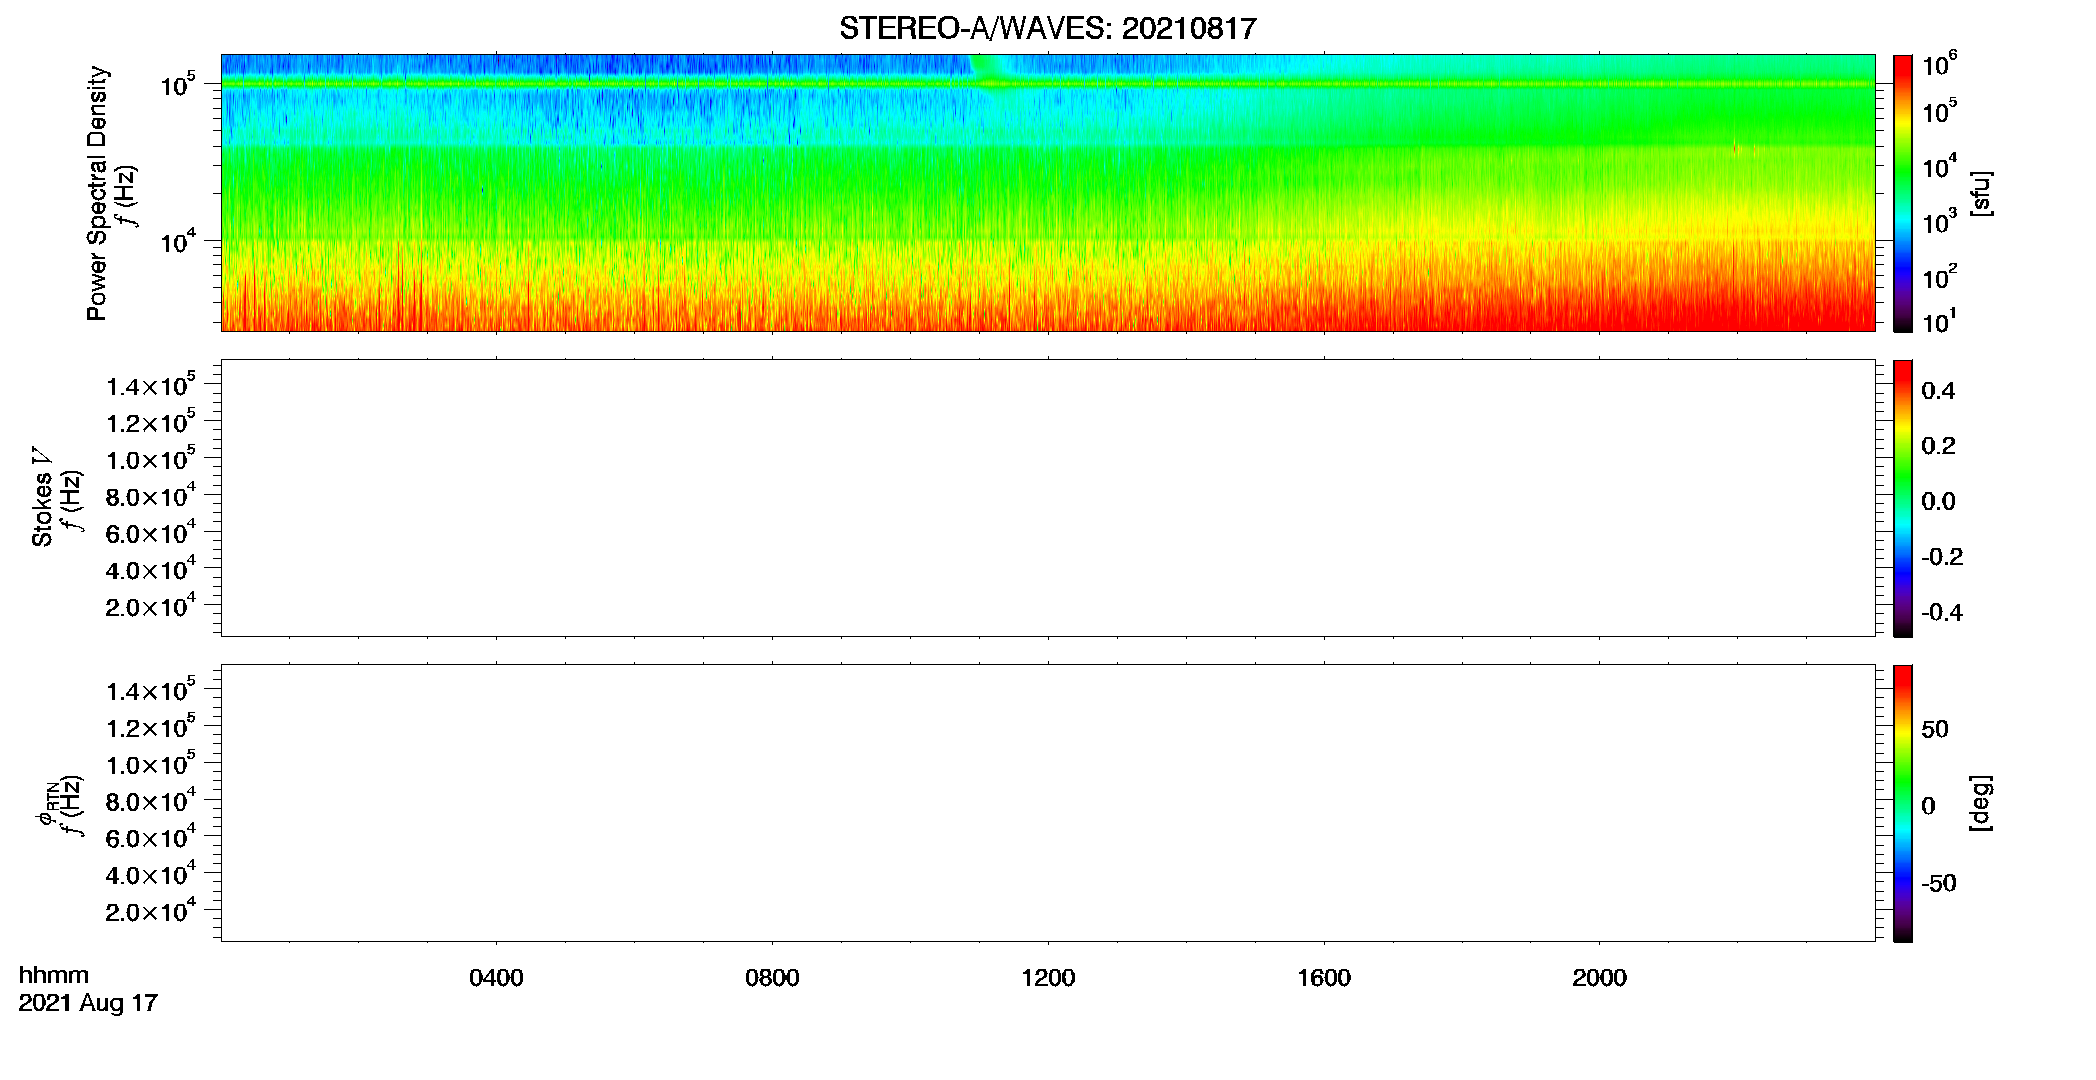Image resolution: width=2096 pixels, height=1080 pixels.
Task: Click the hhmm axis label
Action: pyautogui.click(x=54, y=976)
